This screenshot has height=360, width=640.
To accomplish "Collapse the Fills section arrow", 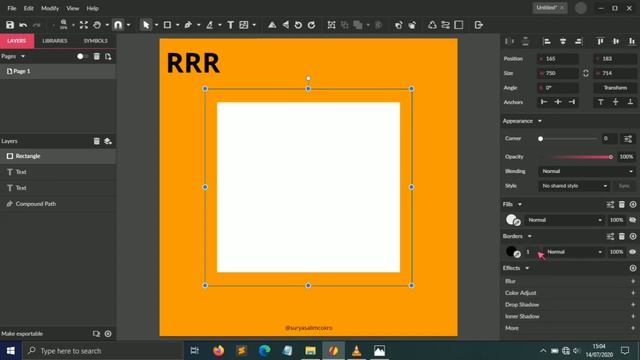I will pyautogui.click(x=520, y=204).
